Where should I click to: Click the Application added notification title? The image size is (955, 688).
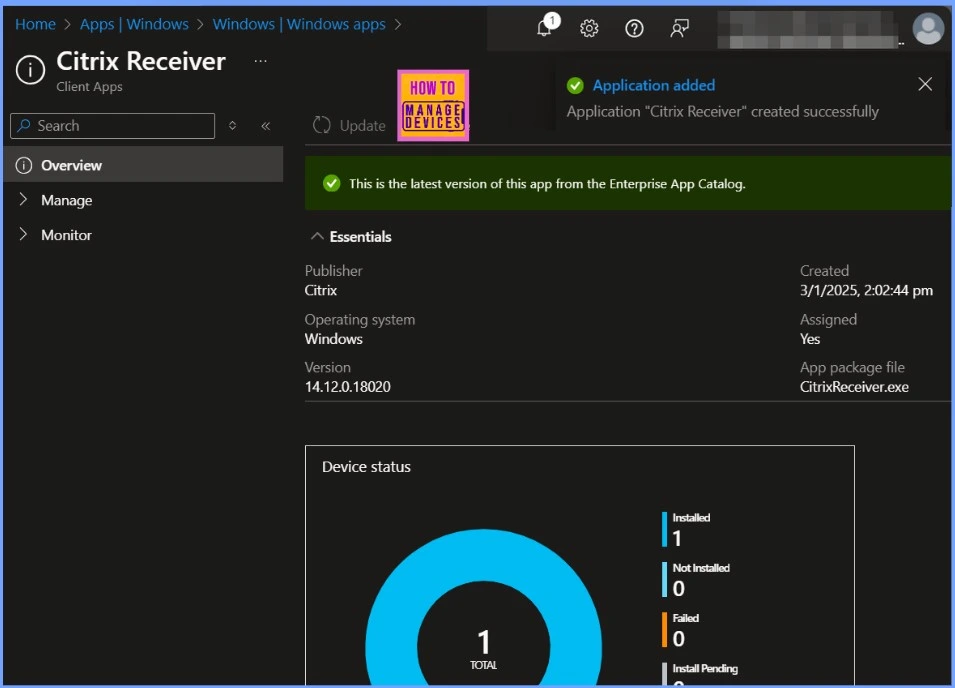(x=654, y=85)
